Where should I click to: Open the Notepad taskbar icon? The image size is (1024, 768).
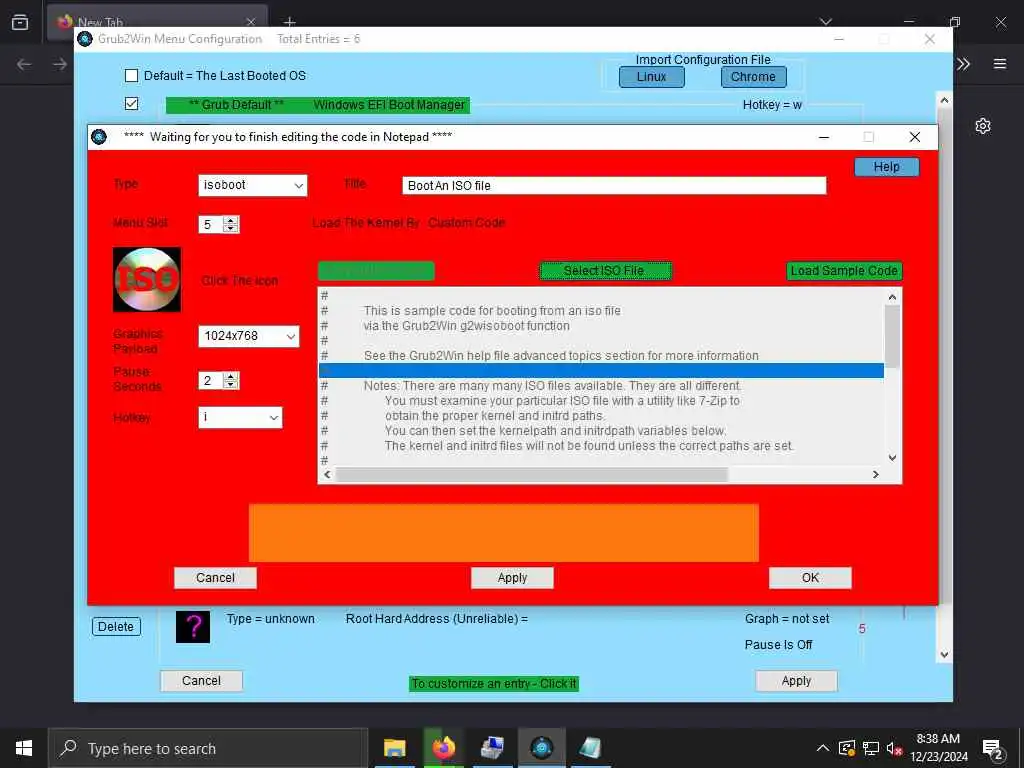tap(590, 748)
